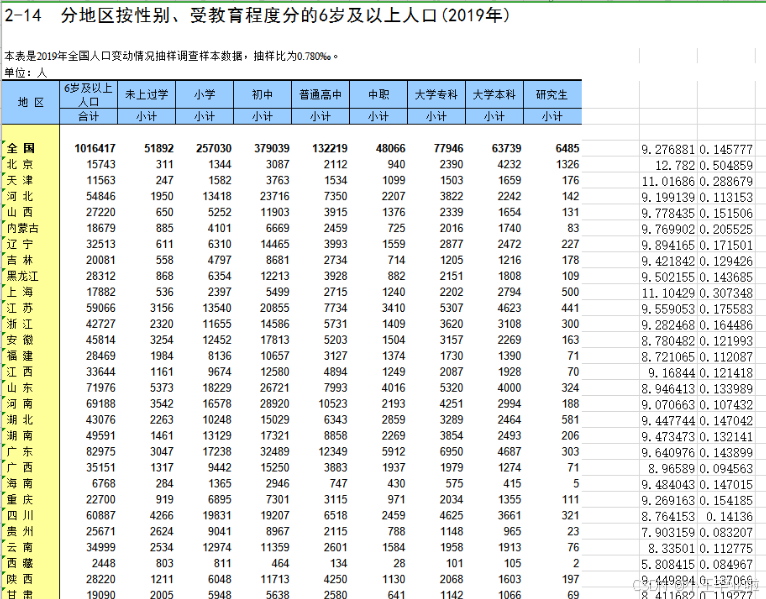Click the 研究生 column header
Screen dimensions: 766x599
click(x=553, y=95)
